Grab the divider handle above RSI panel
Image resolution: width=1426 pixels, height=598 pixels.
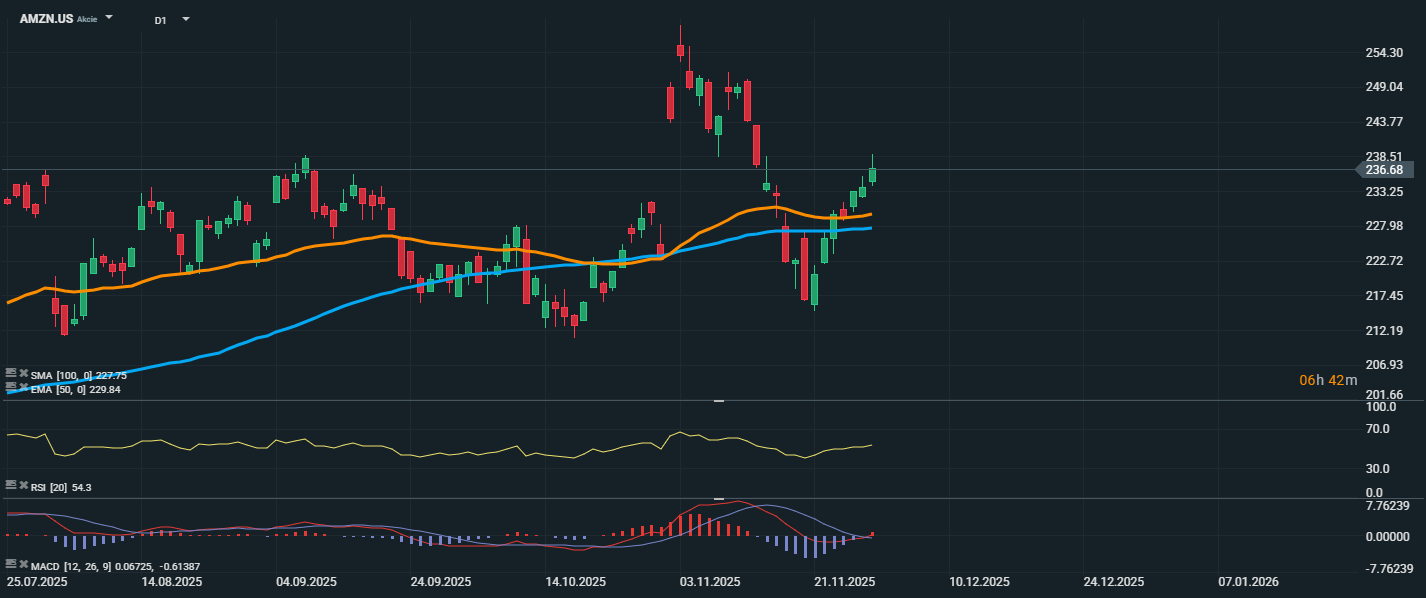click(718, 401)
